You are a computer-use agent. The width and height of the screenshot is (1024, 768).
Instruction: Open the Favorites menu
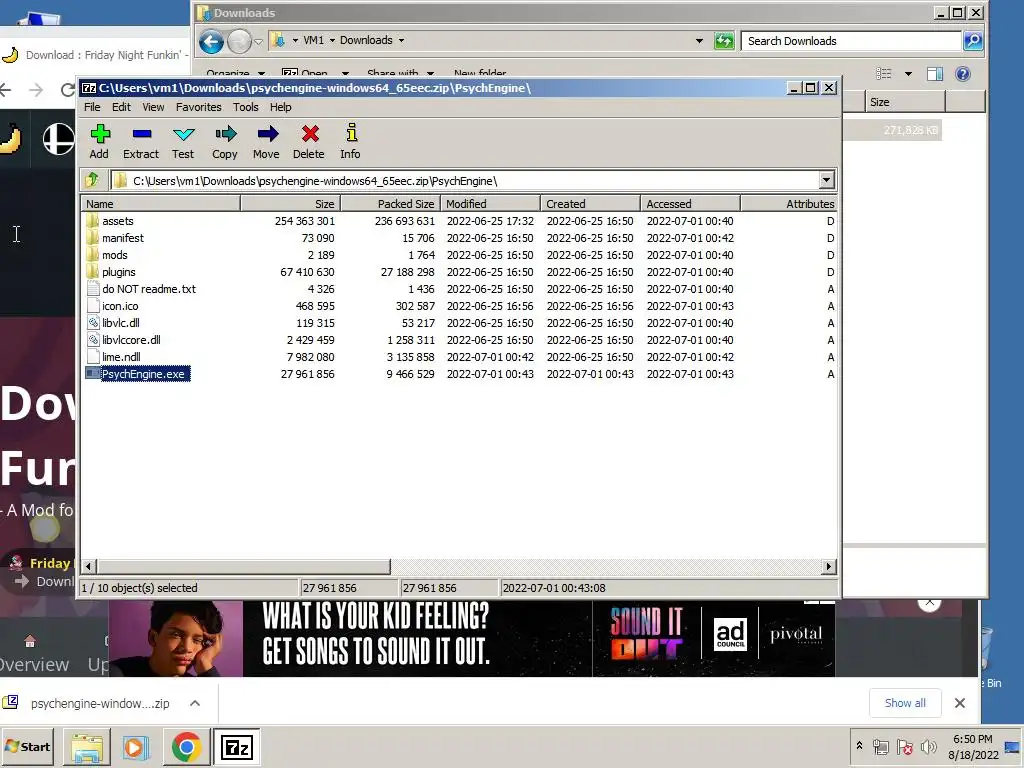tap(199, 107)
